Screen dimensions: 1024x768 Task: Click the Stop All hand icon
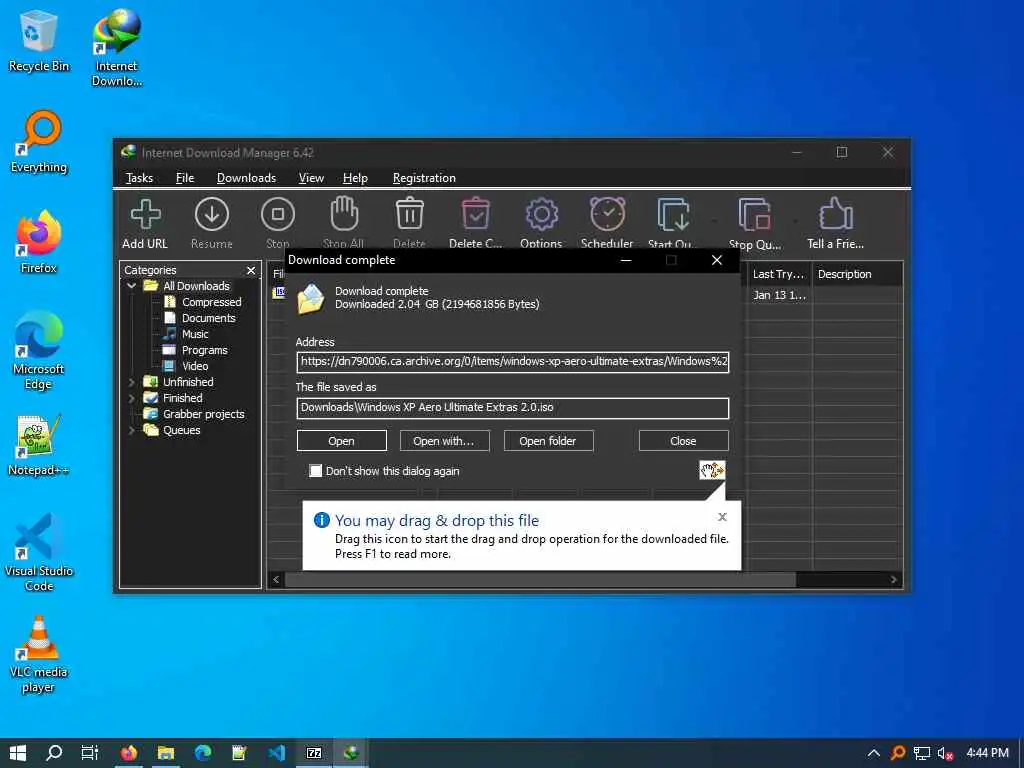(x=344, y=214)
